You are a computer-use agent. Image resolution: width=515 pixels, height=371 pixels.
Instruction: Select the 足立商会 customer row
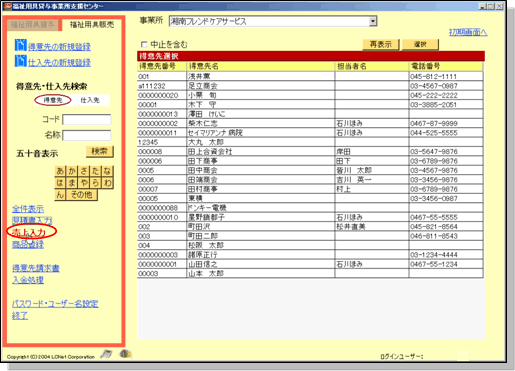coord(310,86)
